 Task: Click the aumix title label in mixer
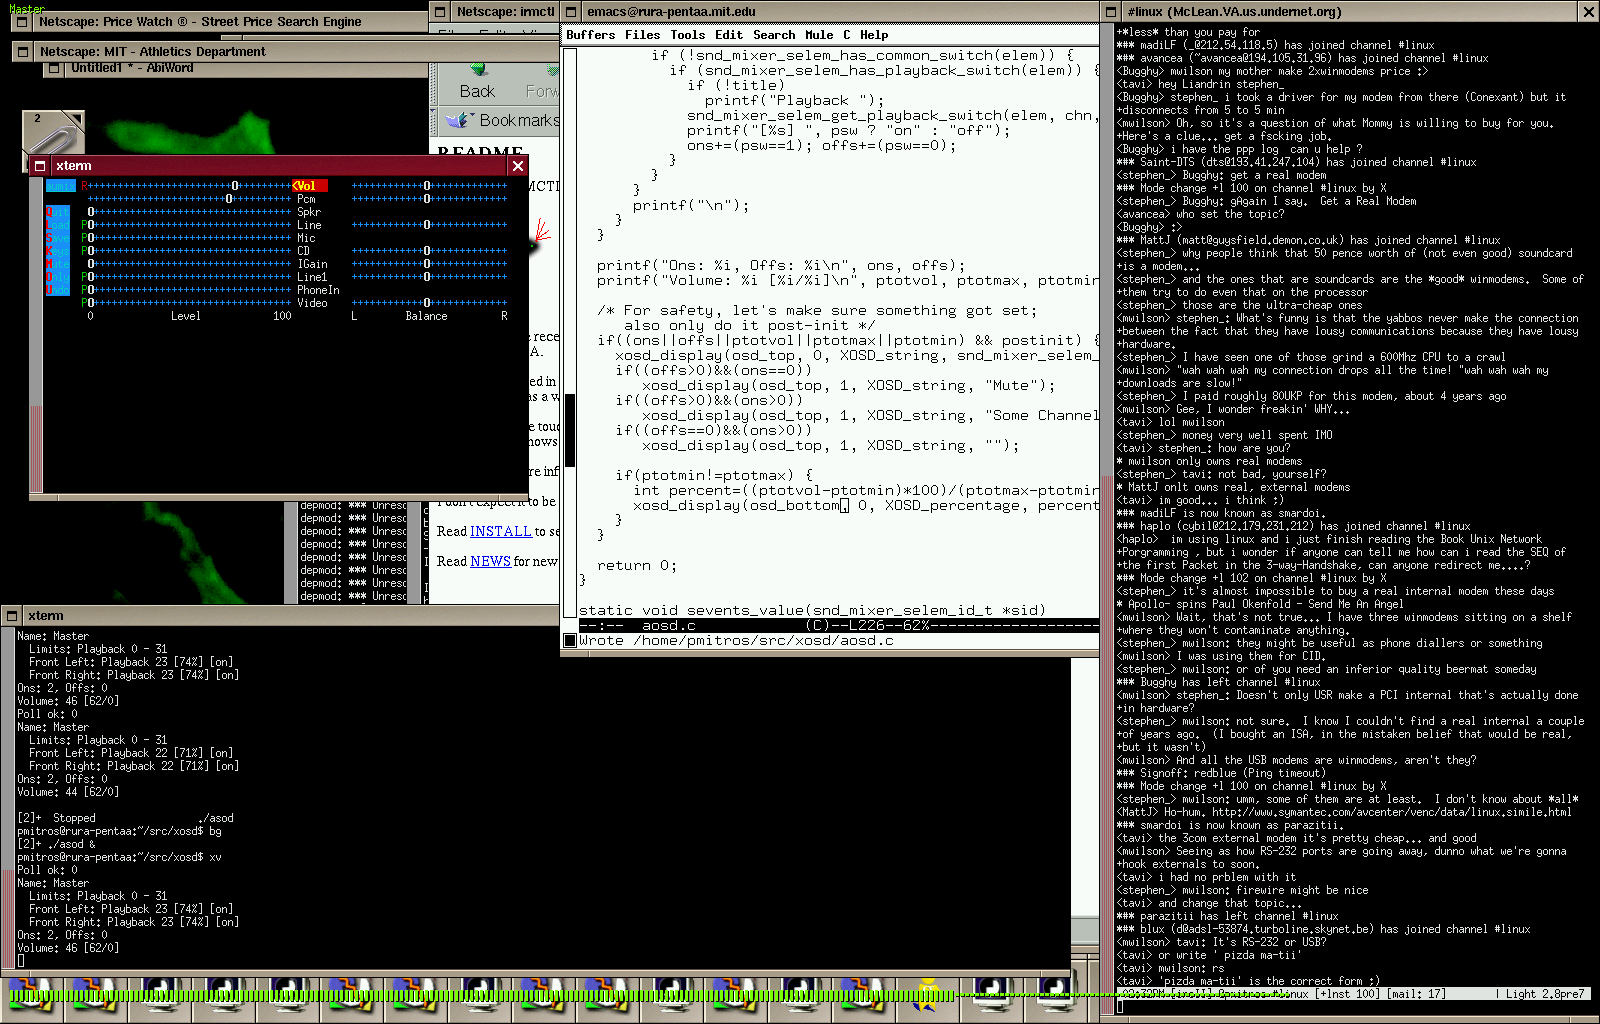[61, 186]
